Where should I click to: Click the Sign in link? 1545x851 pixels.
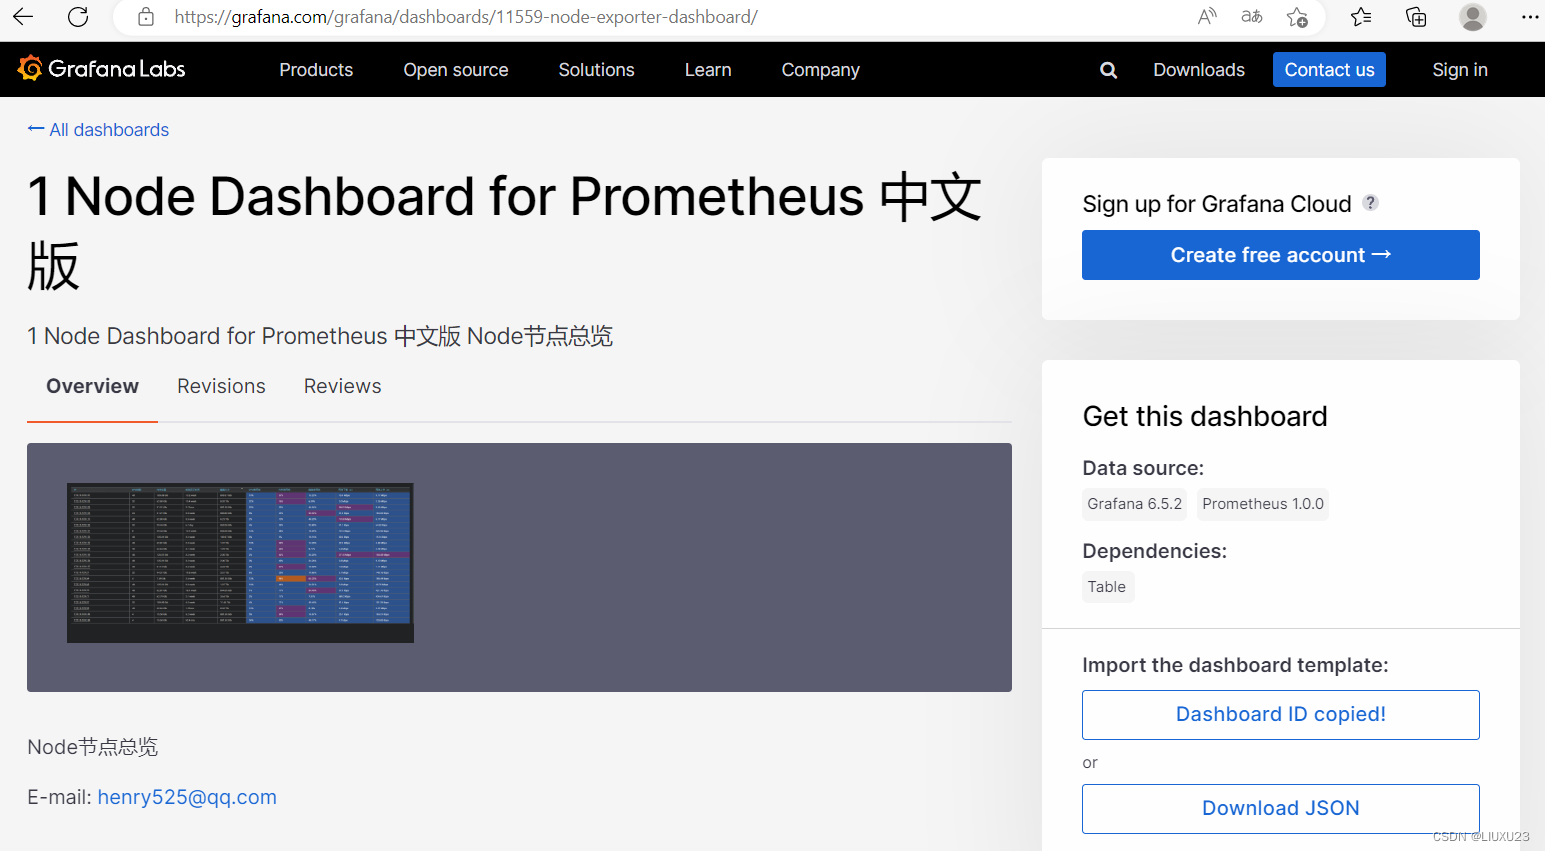pyautogui.click(x=1460, y=70)
